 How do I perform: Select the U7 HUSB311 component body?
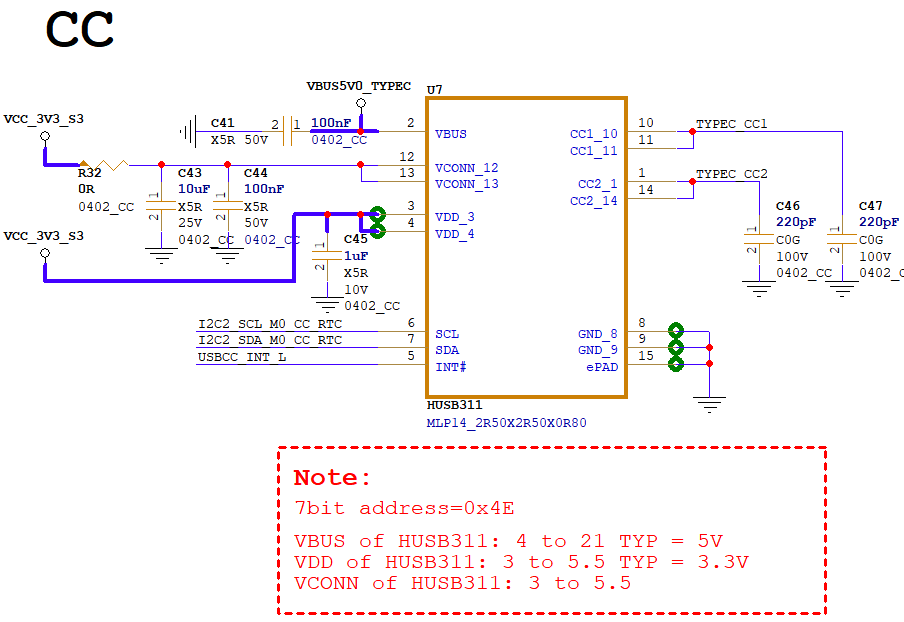click(x=526, y=247)
